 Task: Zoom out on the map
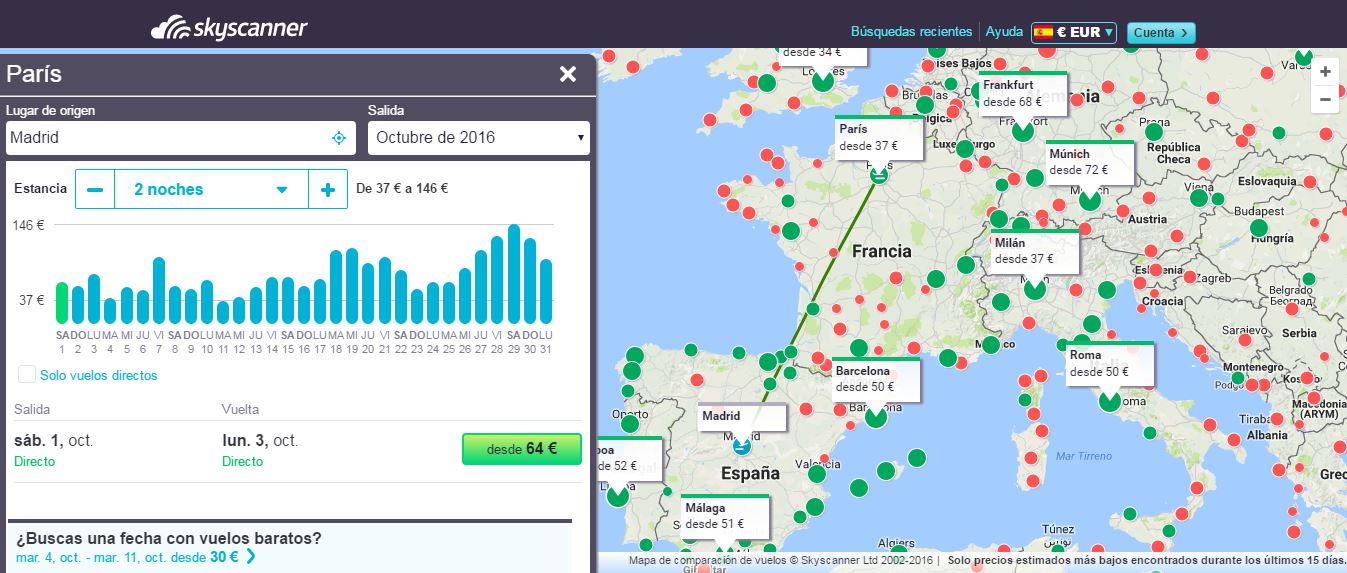[x=1325, y=99]
